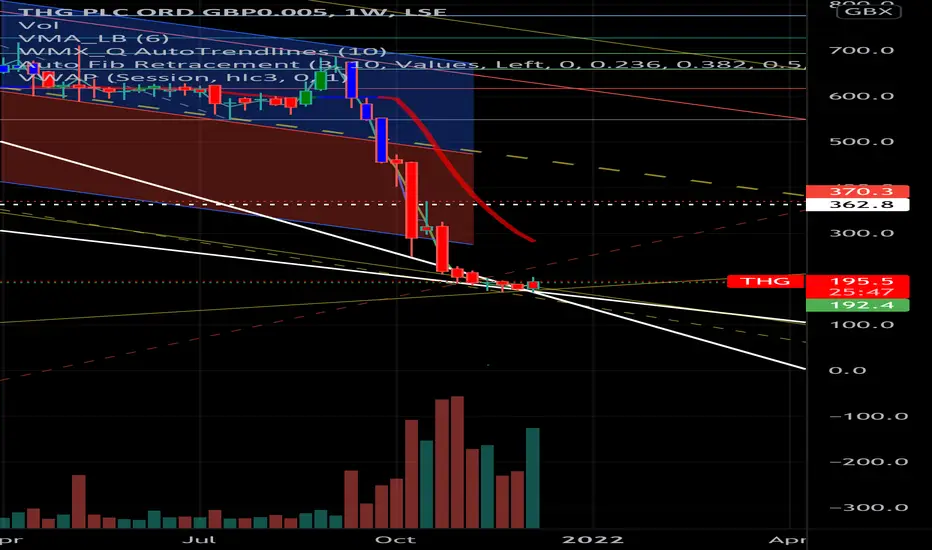Screen dimensions: 932x550
Task: Select the VMA_LB (6) indicator legend
Action: pos(93,39)
